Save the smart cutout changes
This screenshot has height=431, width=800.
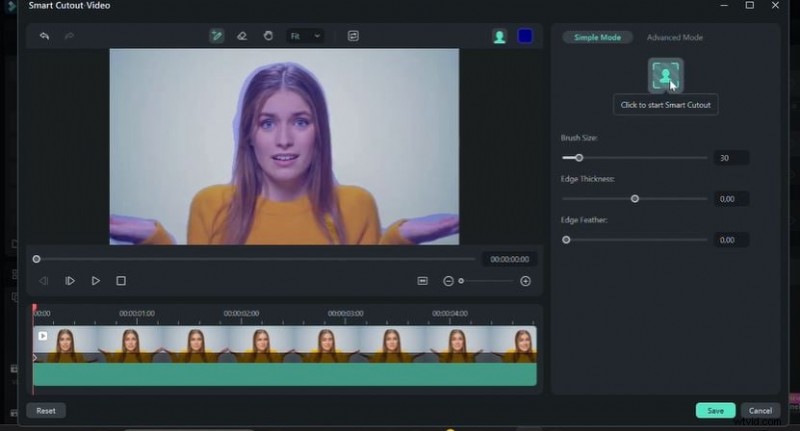(715, 411)
